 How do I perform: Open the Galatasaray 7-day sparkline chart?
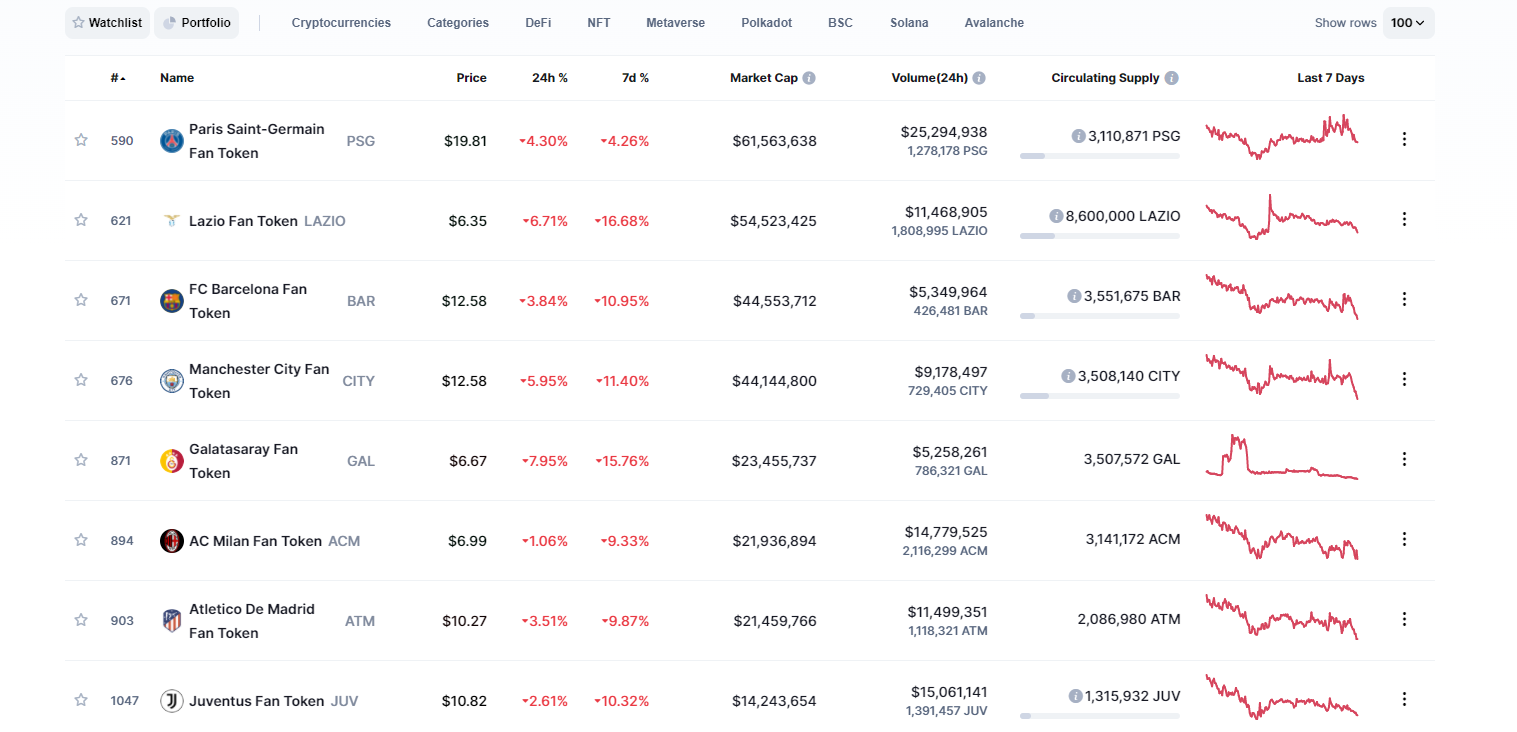[x=1282, y=457]
